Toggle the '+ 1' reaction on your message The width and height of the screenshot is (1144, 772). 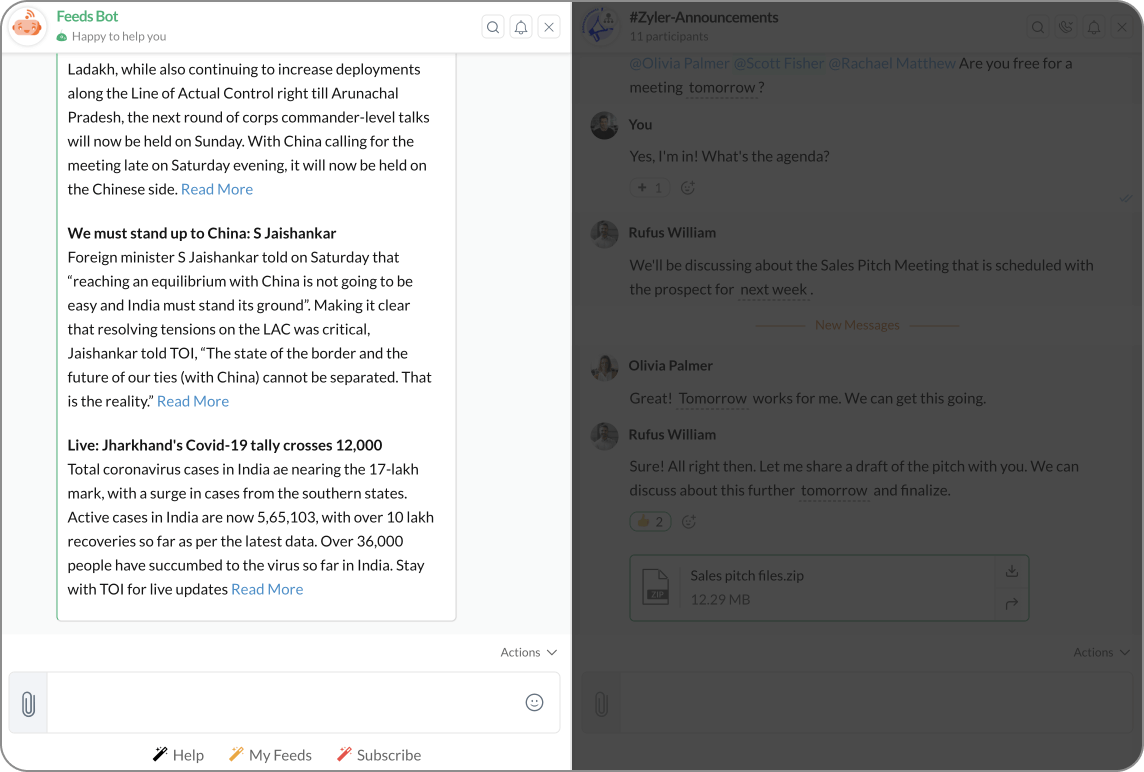(x=649, y=188)
